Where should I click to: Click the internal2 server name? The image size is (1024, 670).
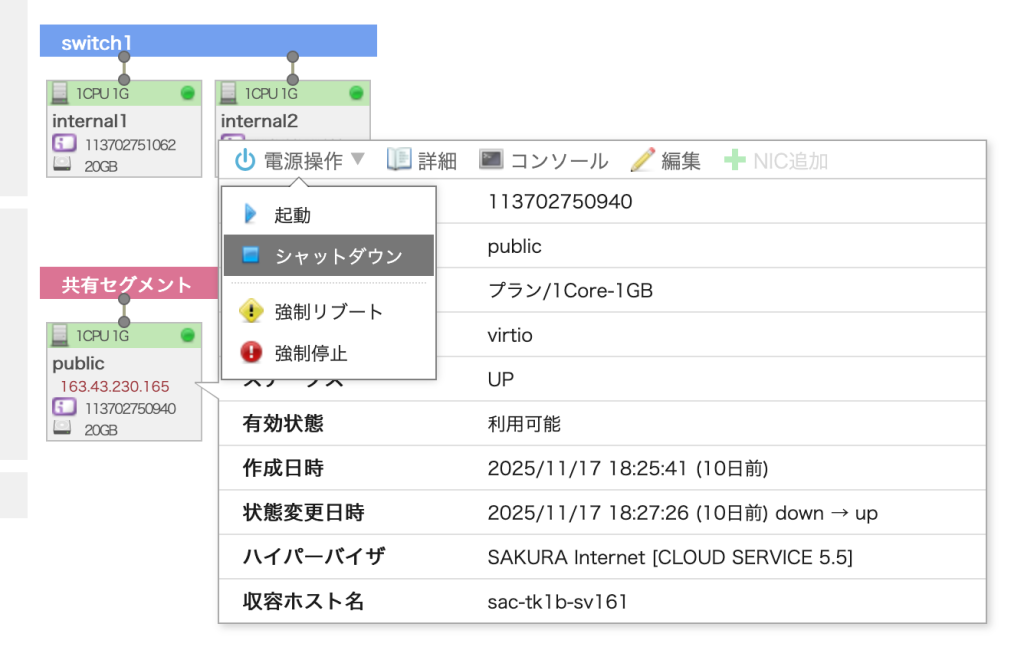[x=259, y=121]
